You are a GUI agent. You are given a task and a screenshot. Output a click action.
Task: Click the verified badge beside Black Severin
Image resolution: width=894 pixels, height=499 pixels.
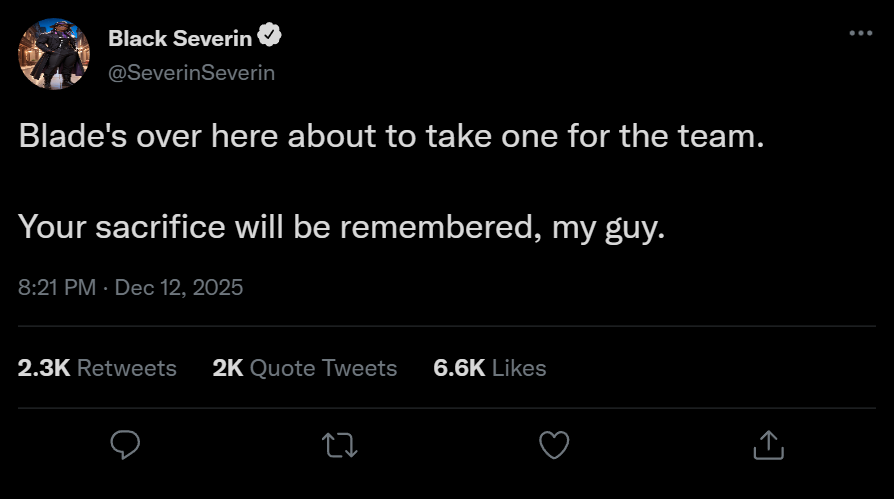point(270,38)
